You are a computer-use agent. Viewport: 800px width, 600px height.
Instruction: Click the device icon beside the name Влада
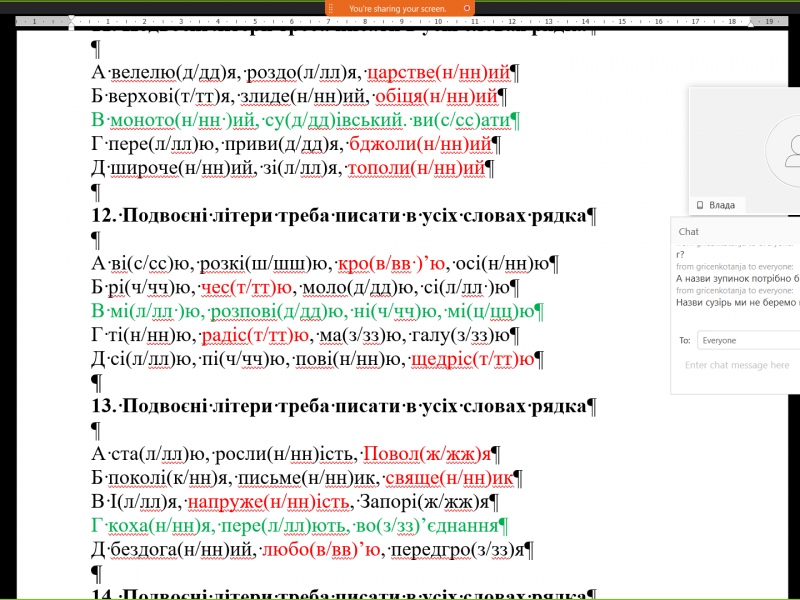click(x=700, y=205)
